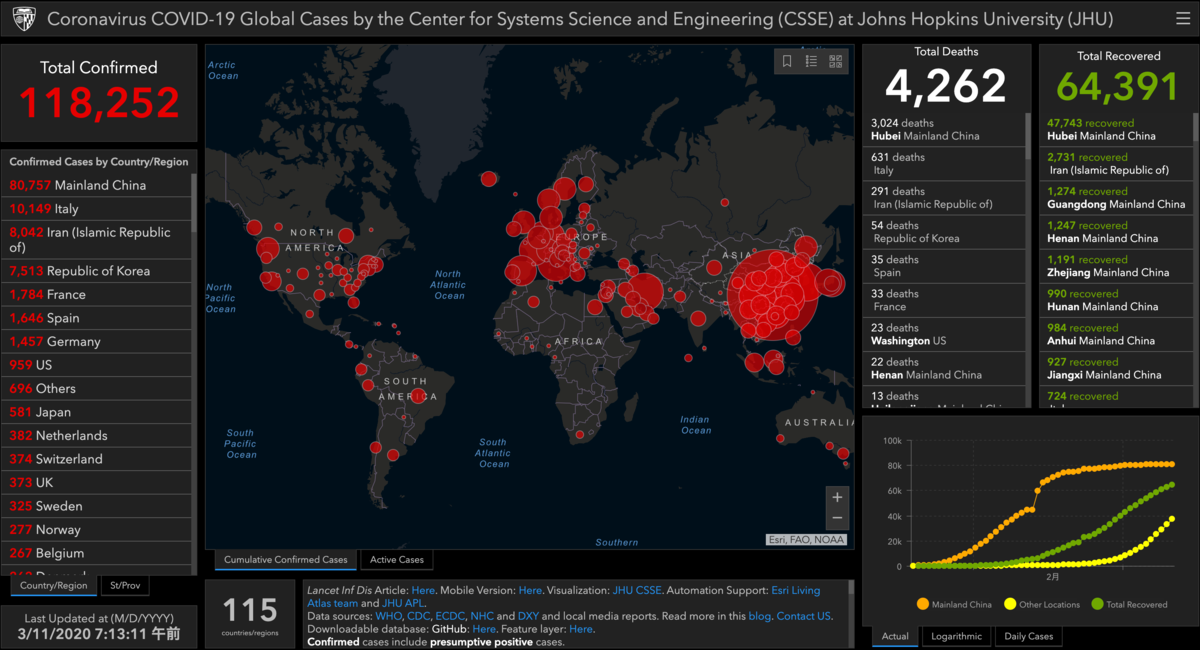Select '373 UK' in confirmed list

[98, 482]
